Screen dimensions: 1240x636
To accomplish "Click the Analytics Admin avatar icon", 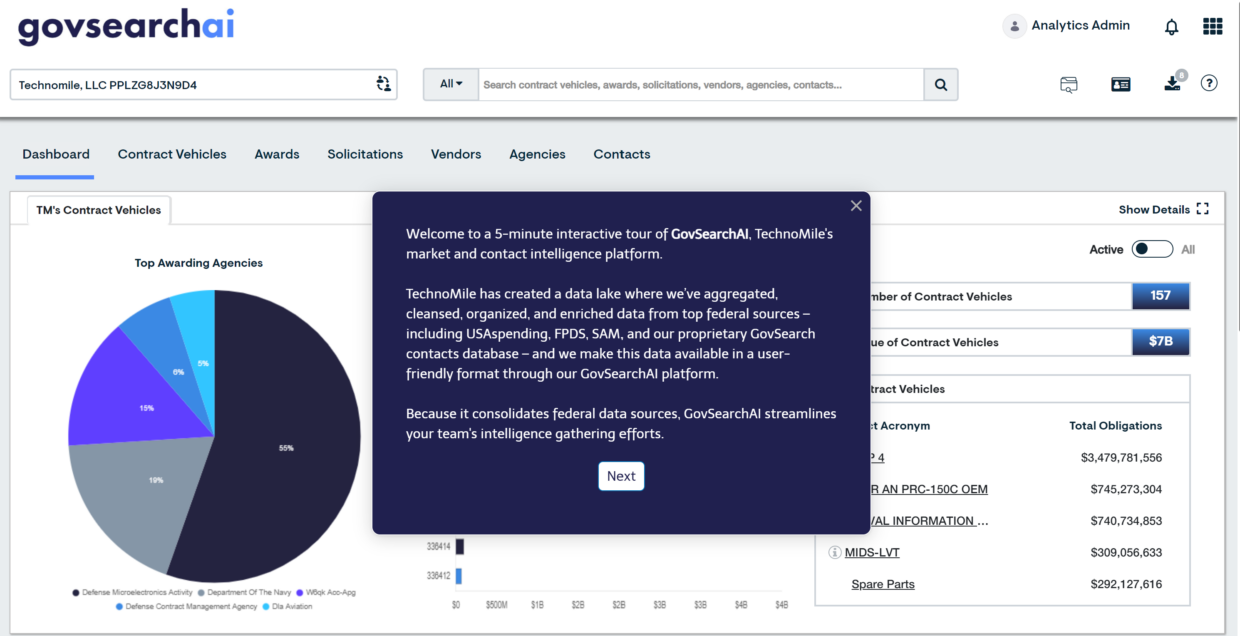I will (x=1014, y=26).
